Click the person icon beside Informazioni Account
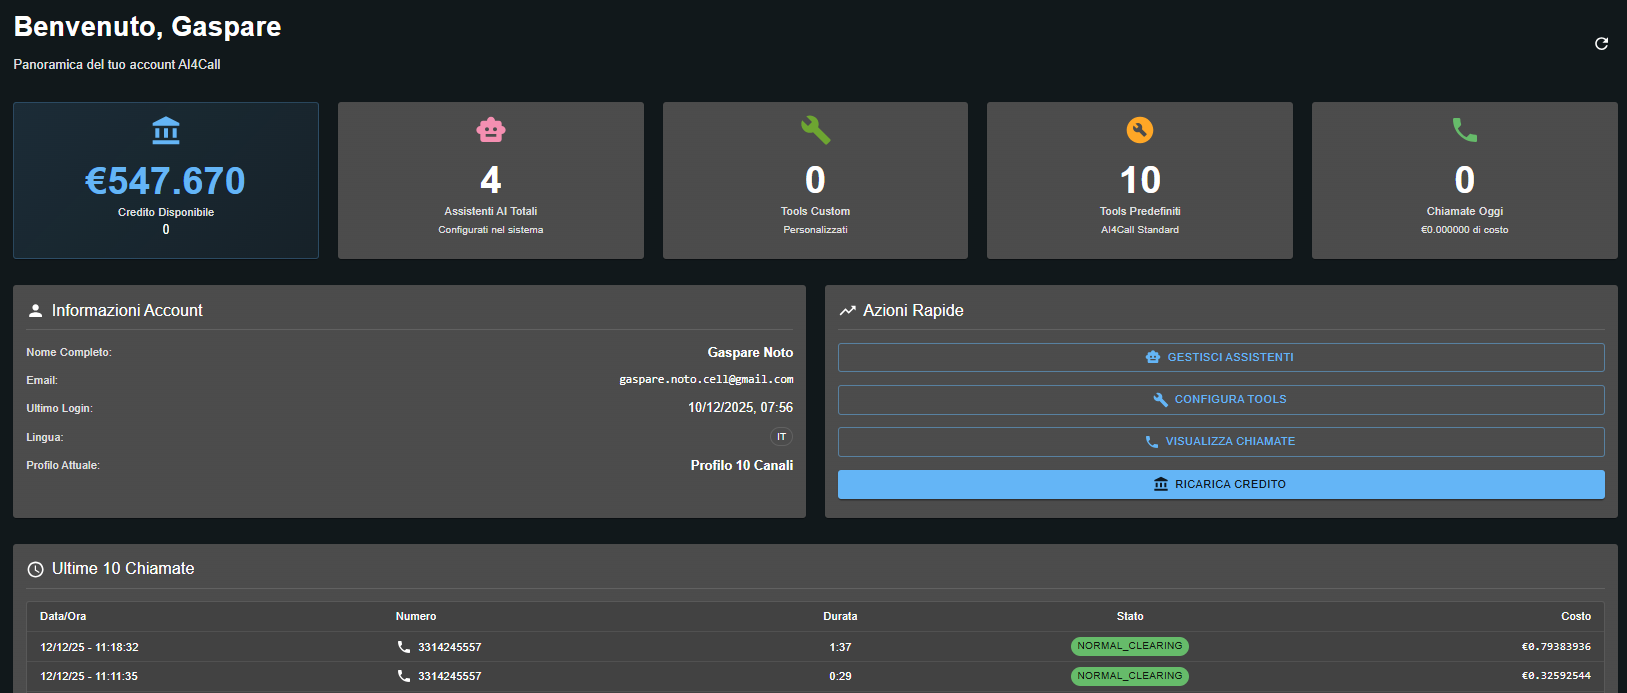Image resolution: width=1627 pixels, height=693 pixels. 35,311
